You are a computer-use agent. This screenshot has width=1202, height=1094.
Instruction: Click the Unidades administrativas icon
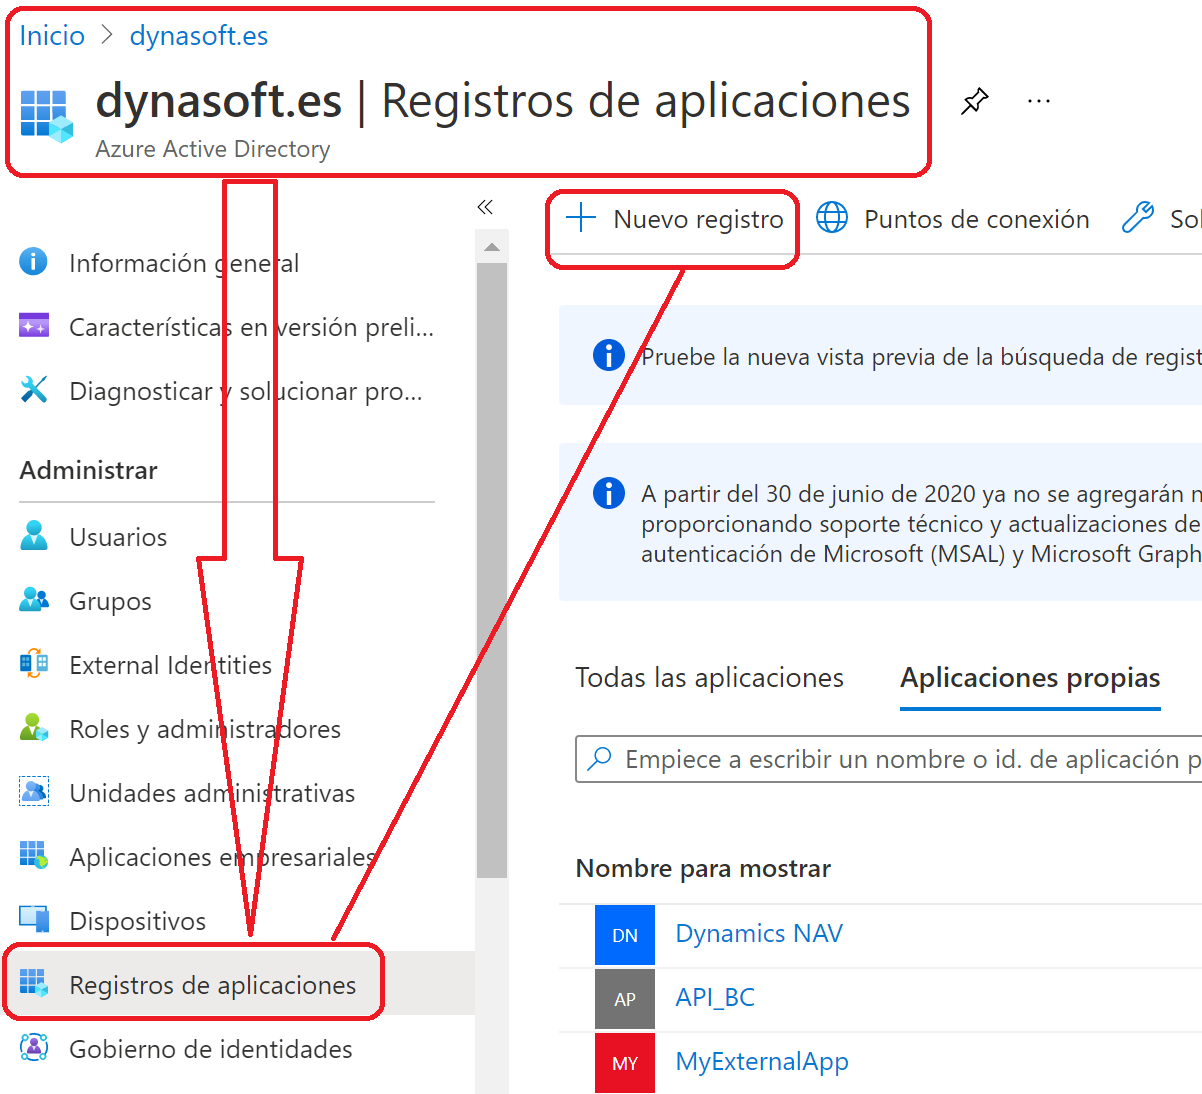point(34,792)
